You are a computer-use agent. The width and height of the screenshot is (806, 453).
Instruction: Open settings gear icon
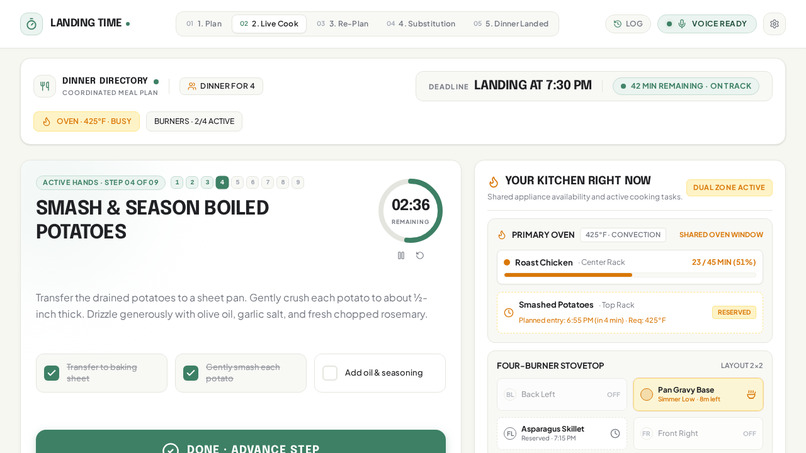tap(774, 24)
